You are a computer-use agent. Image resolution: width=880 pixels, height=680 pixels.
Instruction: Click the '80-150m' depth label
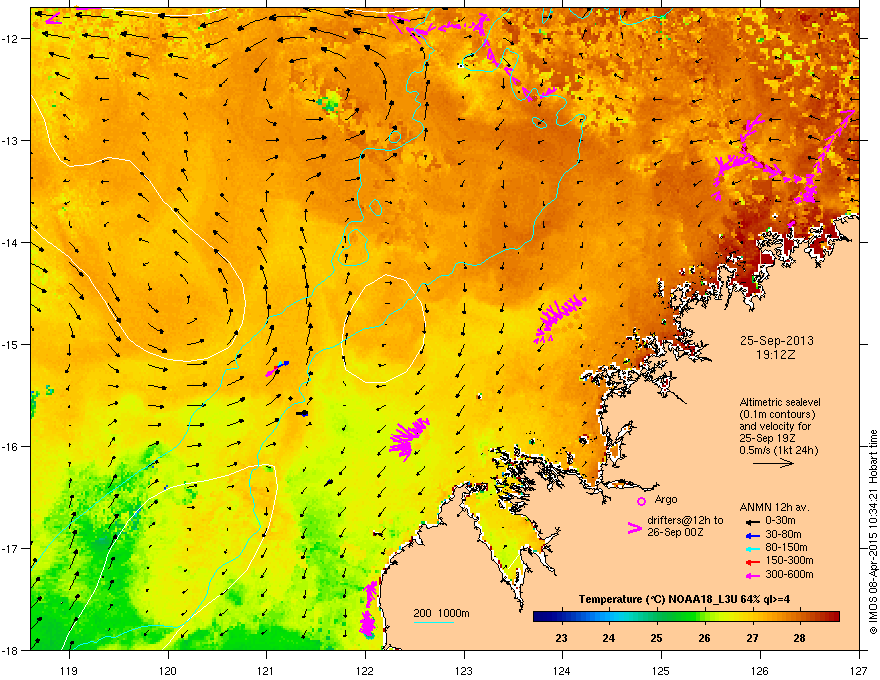(786, 547)
